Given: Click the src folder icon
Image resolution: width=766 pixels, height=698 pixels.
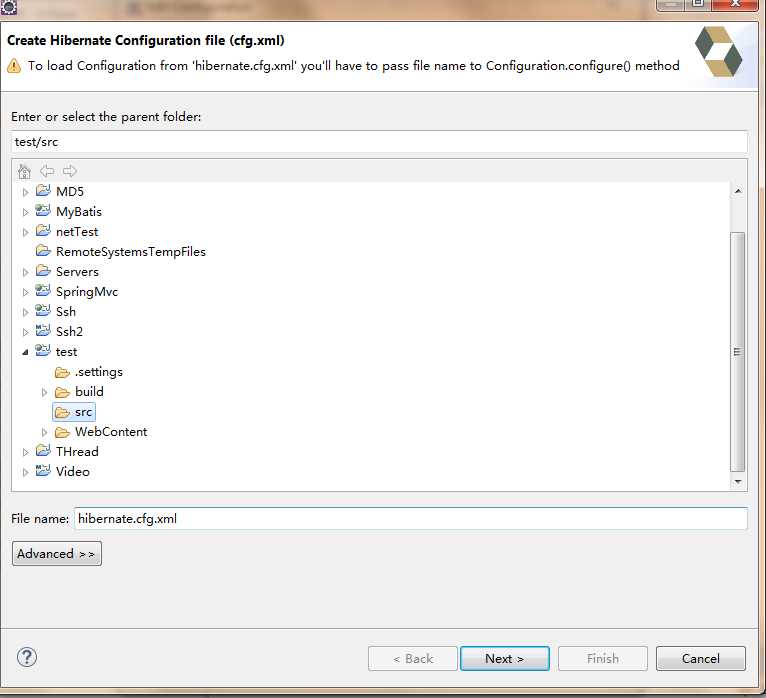Looking at the screenshot, I should [x=62, y=413].
